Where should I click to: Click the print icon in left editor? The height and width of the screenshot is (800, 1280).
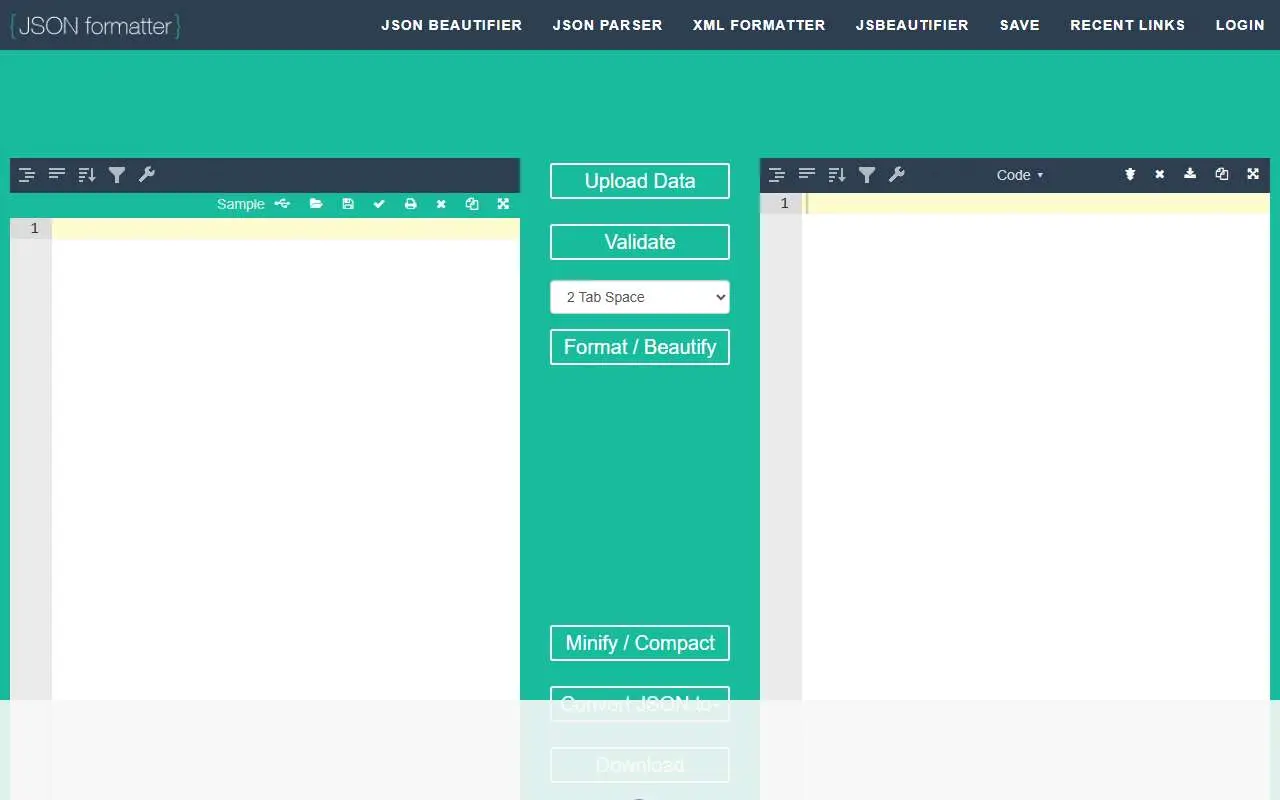click(x=410, y=204)
